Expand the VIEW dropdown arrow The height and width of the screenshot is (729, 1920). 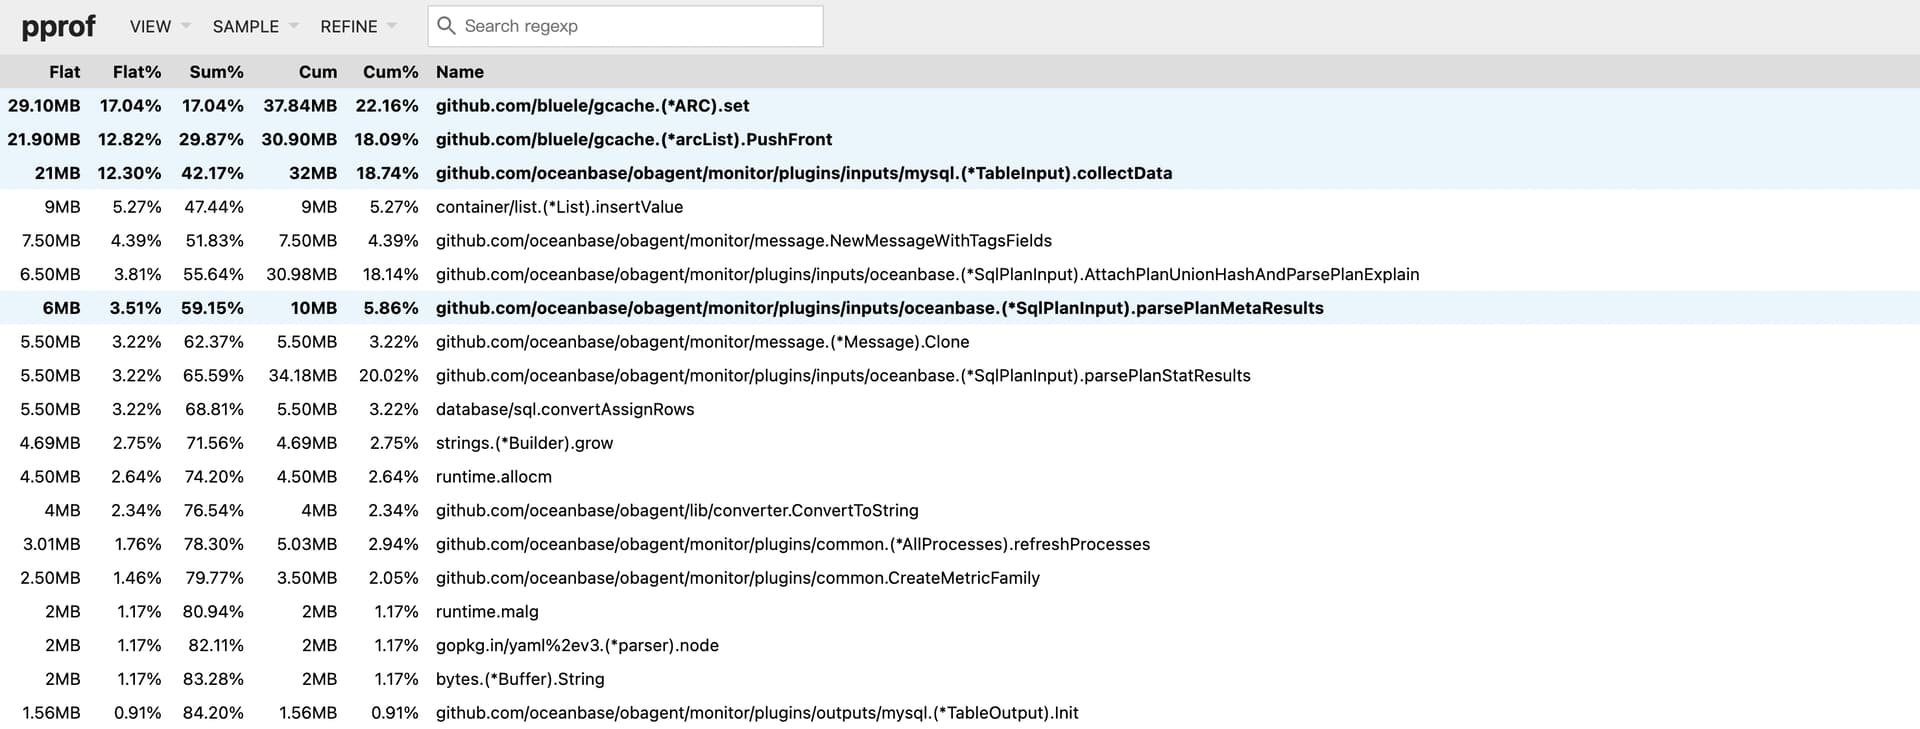[186, 26]
